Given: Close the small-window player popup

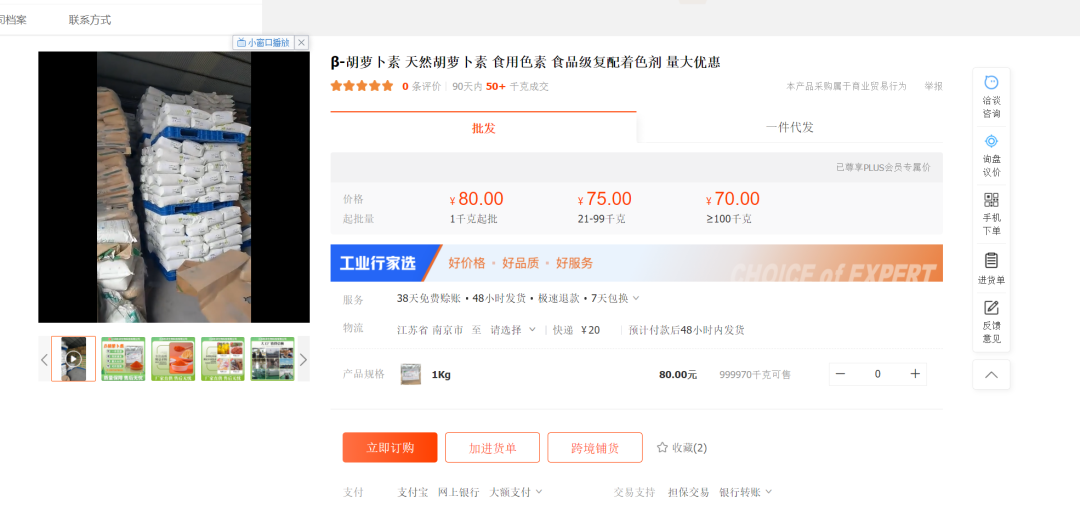Looking at the screenshot, I should tap(301, 43).
